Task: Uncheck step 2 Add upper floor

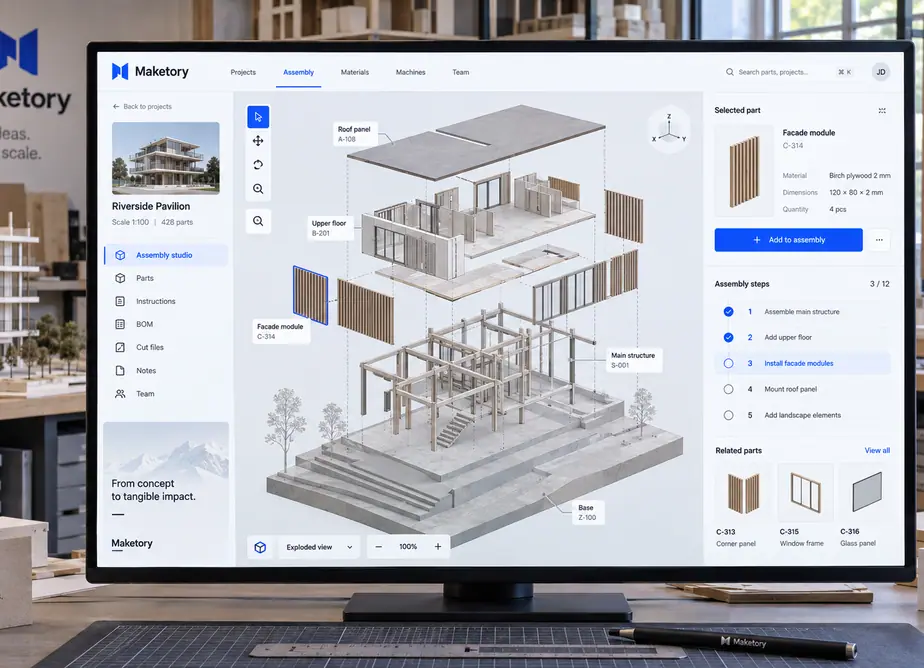Action: point(728,338)
